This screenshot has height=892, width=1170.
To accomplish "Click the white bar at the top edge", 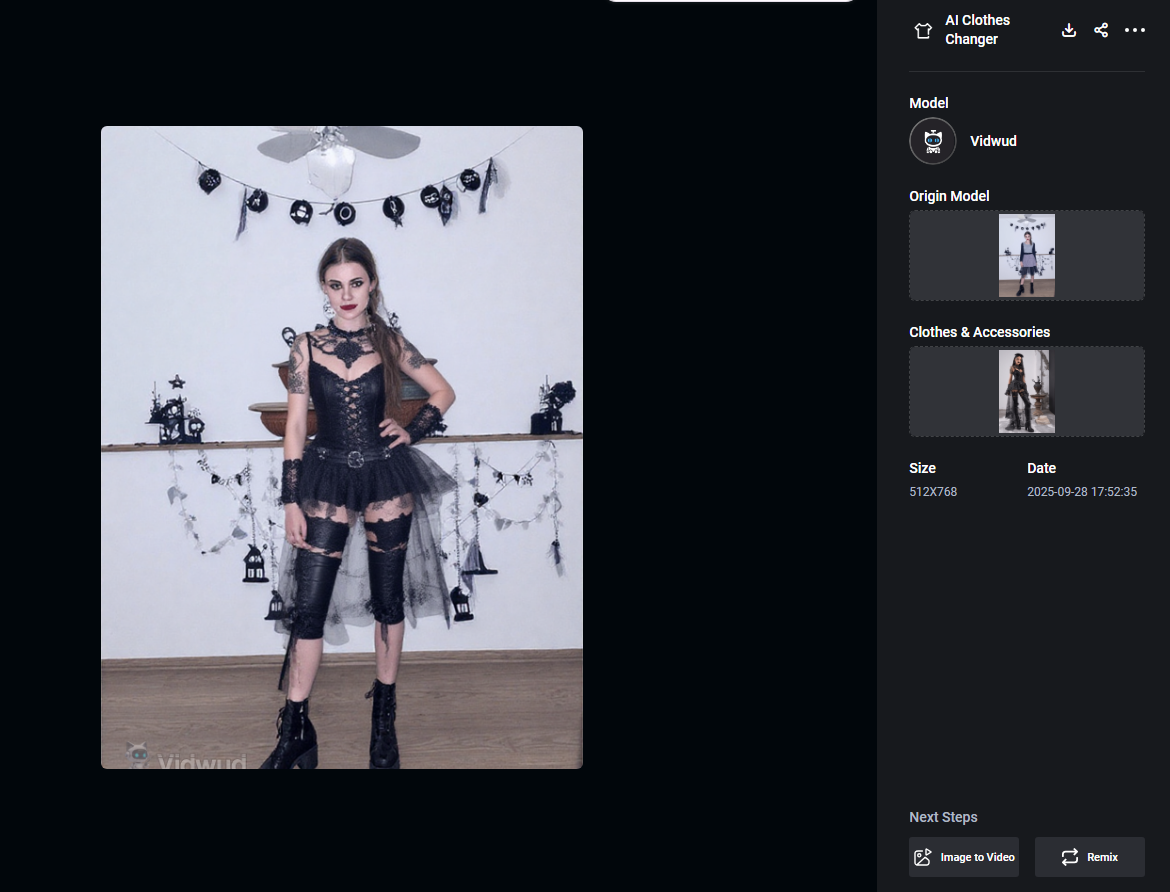I will [730, 4].
